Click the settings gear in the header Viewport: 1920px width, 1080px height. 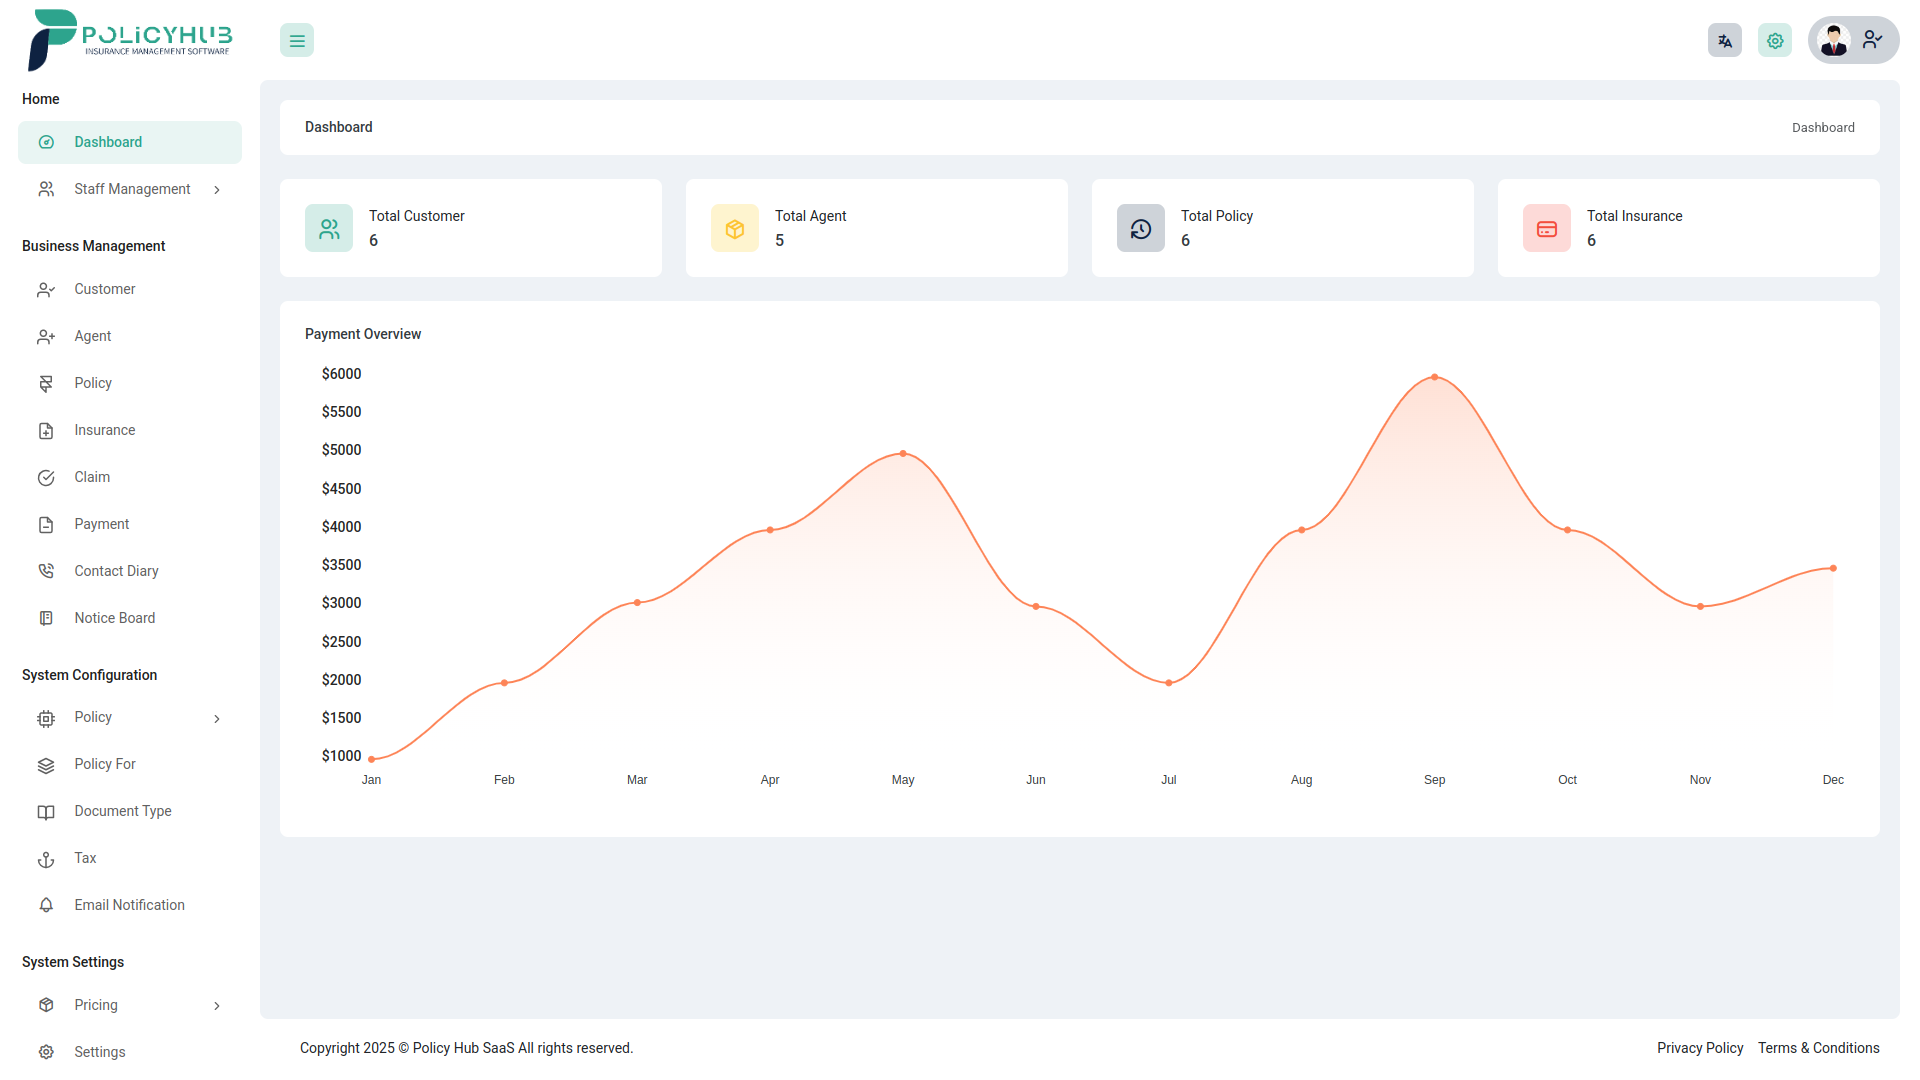pyautogui.click(x=1774, y=40)
